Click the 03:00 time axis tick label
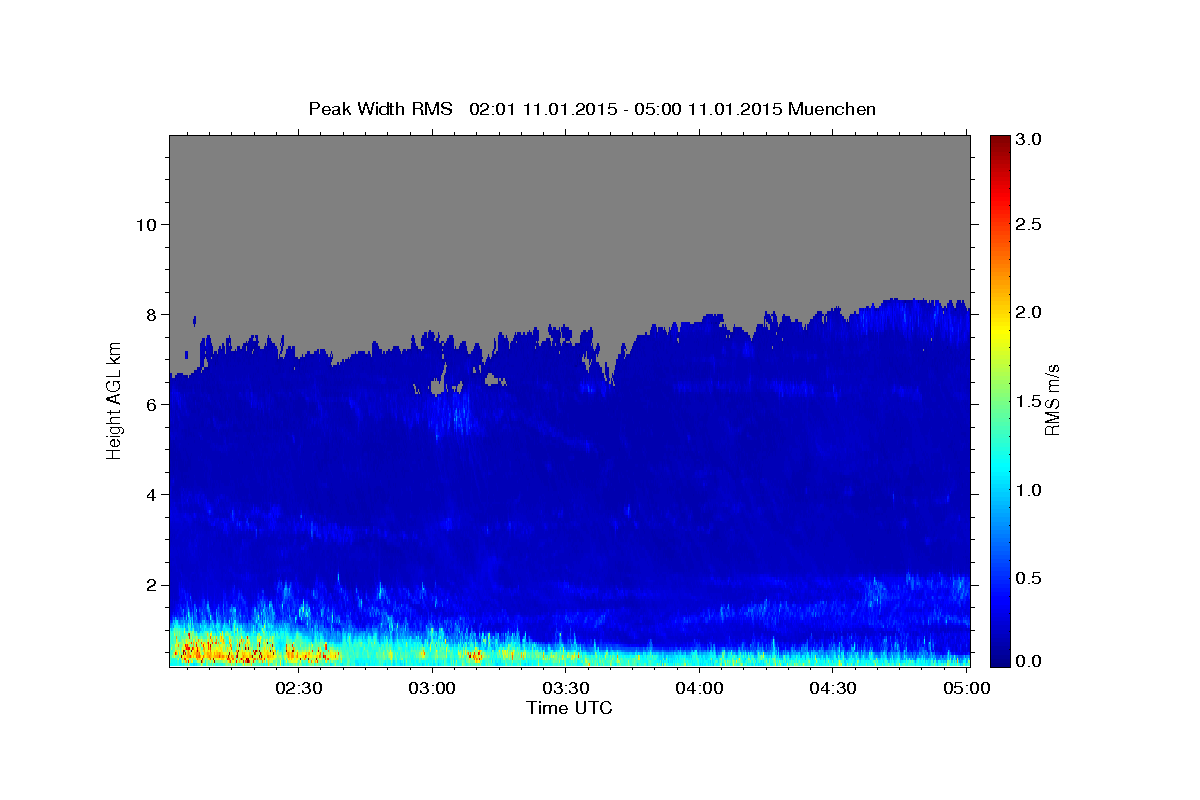 [432, 688]
